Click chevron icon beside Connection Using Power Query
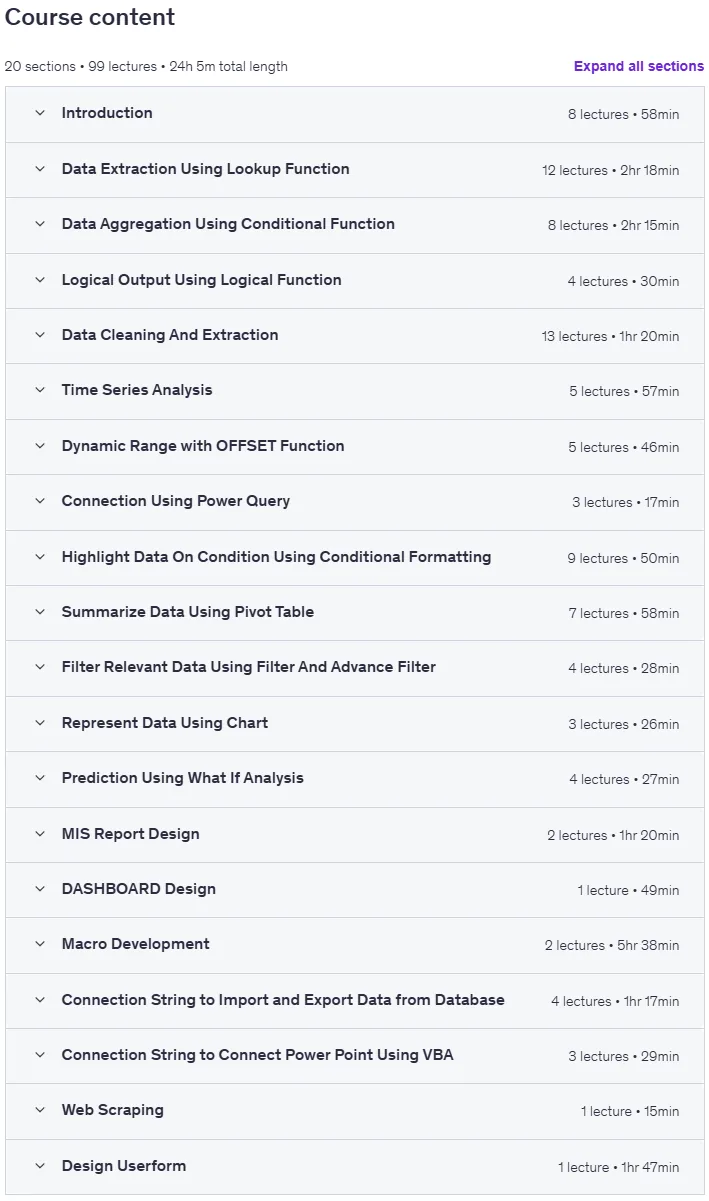This screenshot has height=1201, width=709. pos(40,501)
